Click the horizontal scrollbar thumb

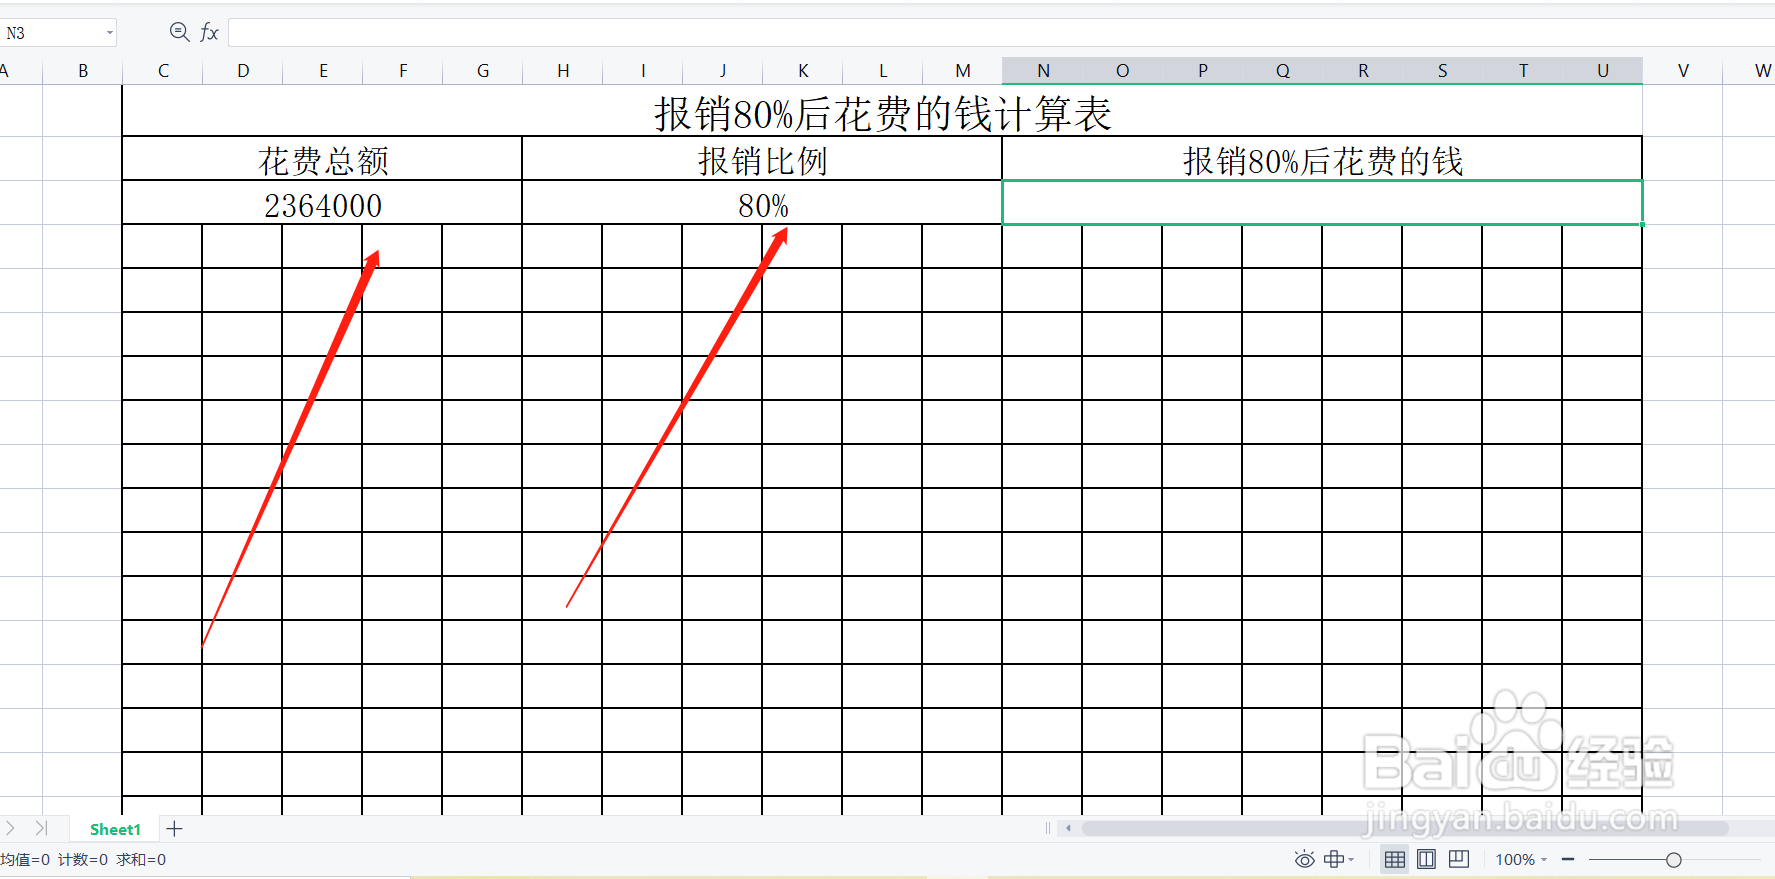pos(1405,828)
